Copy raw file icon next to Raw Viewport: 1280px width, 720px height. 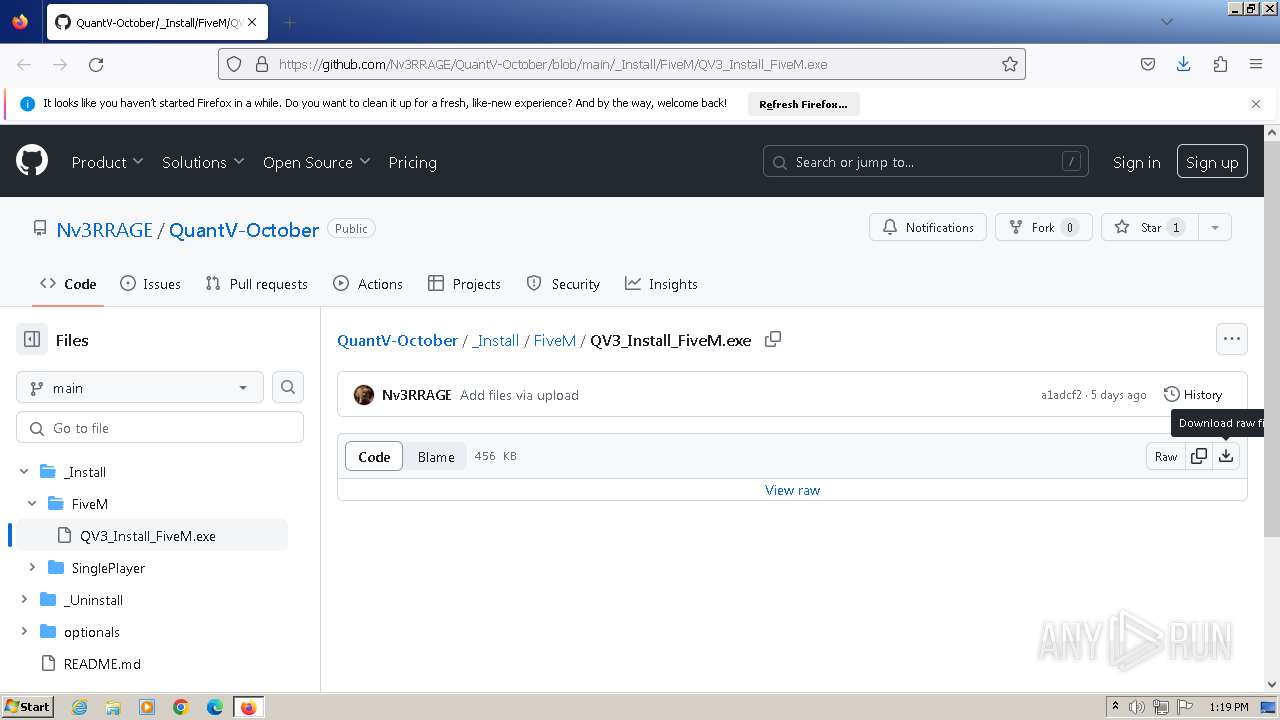click(1199, 456)
